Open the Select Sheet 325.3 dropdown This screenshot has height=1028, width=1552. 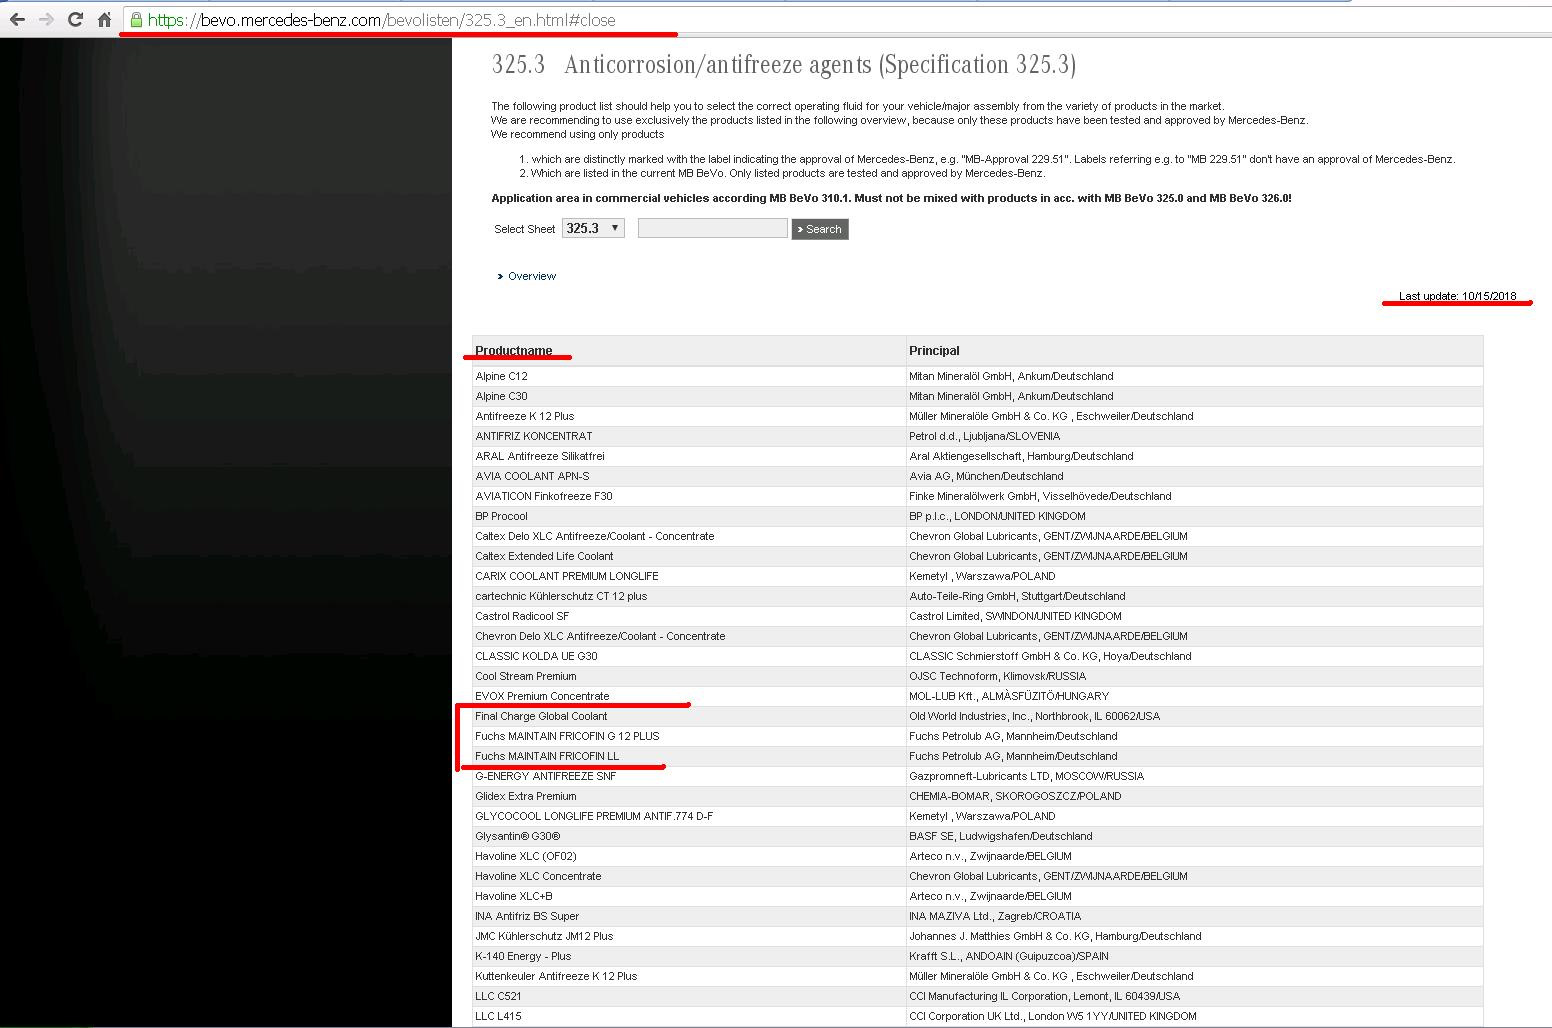click(x=593, y=228)
